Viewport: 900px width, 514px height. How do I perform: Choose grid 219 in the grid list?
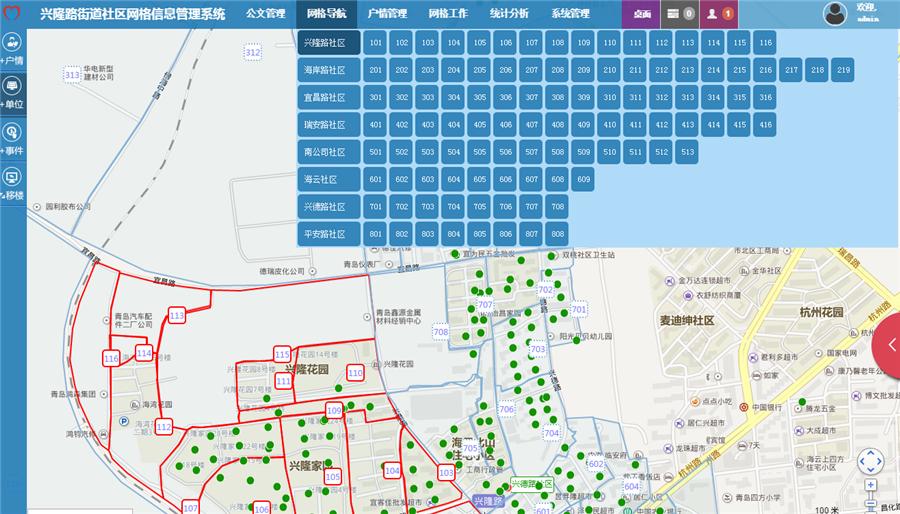point(843,70)
